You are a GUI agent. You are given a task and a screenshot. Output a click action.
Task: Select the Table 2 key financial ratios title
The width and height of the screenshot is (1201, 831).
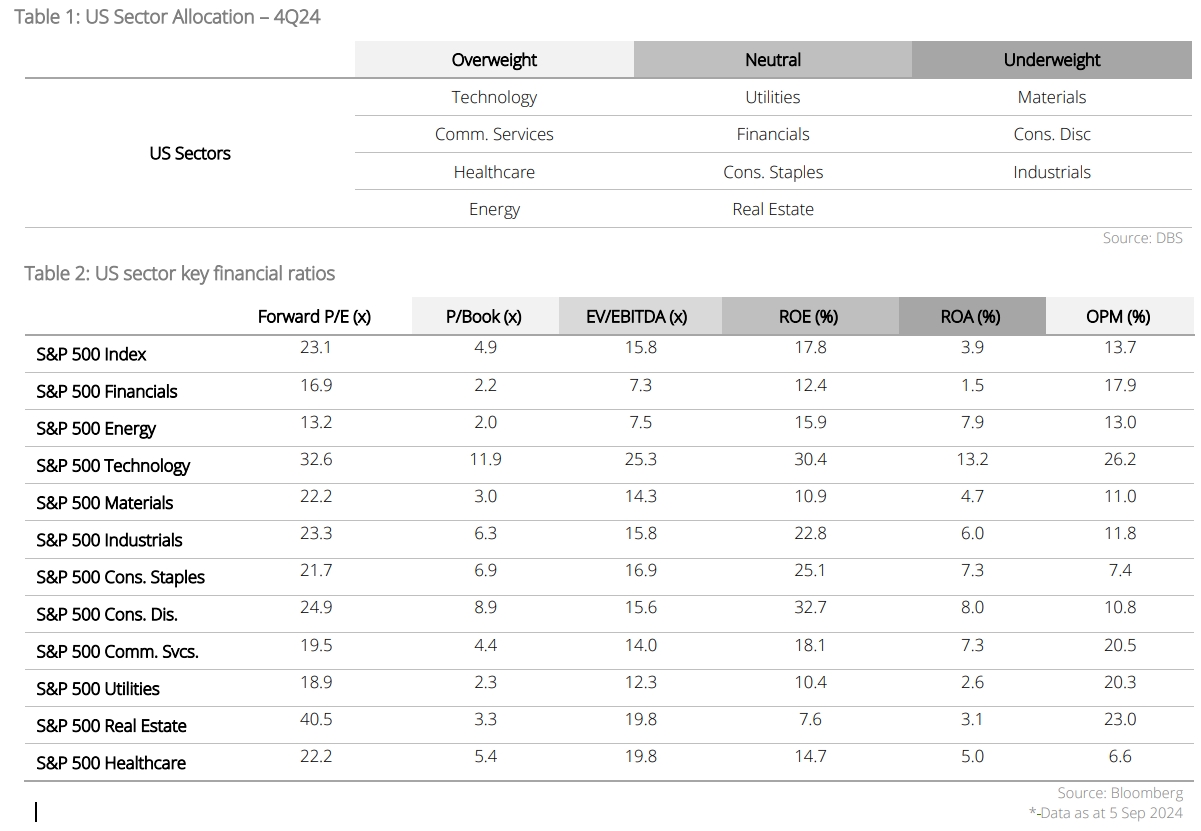pos(180,273)
